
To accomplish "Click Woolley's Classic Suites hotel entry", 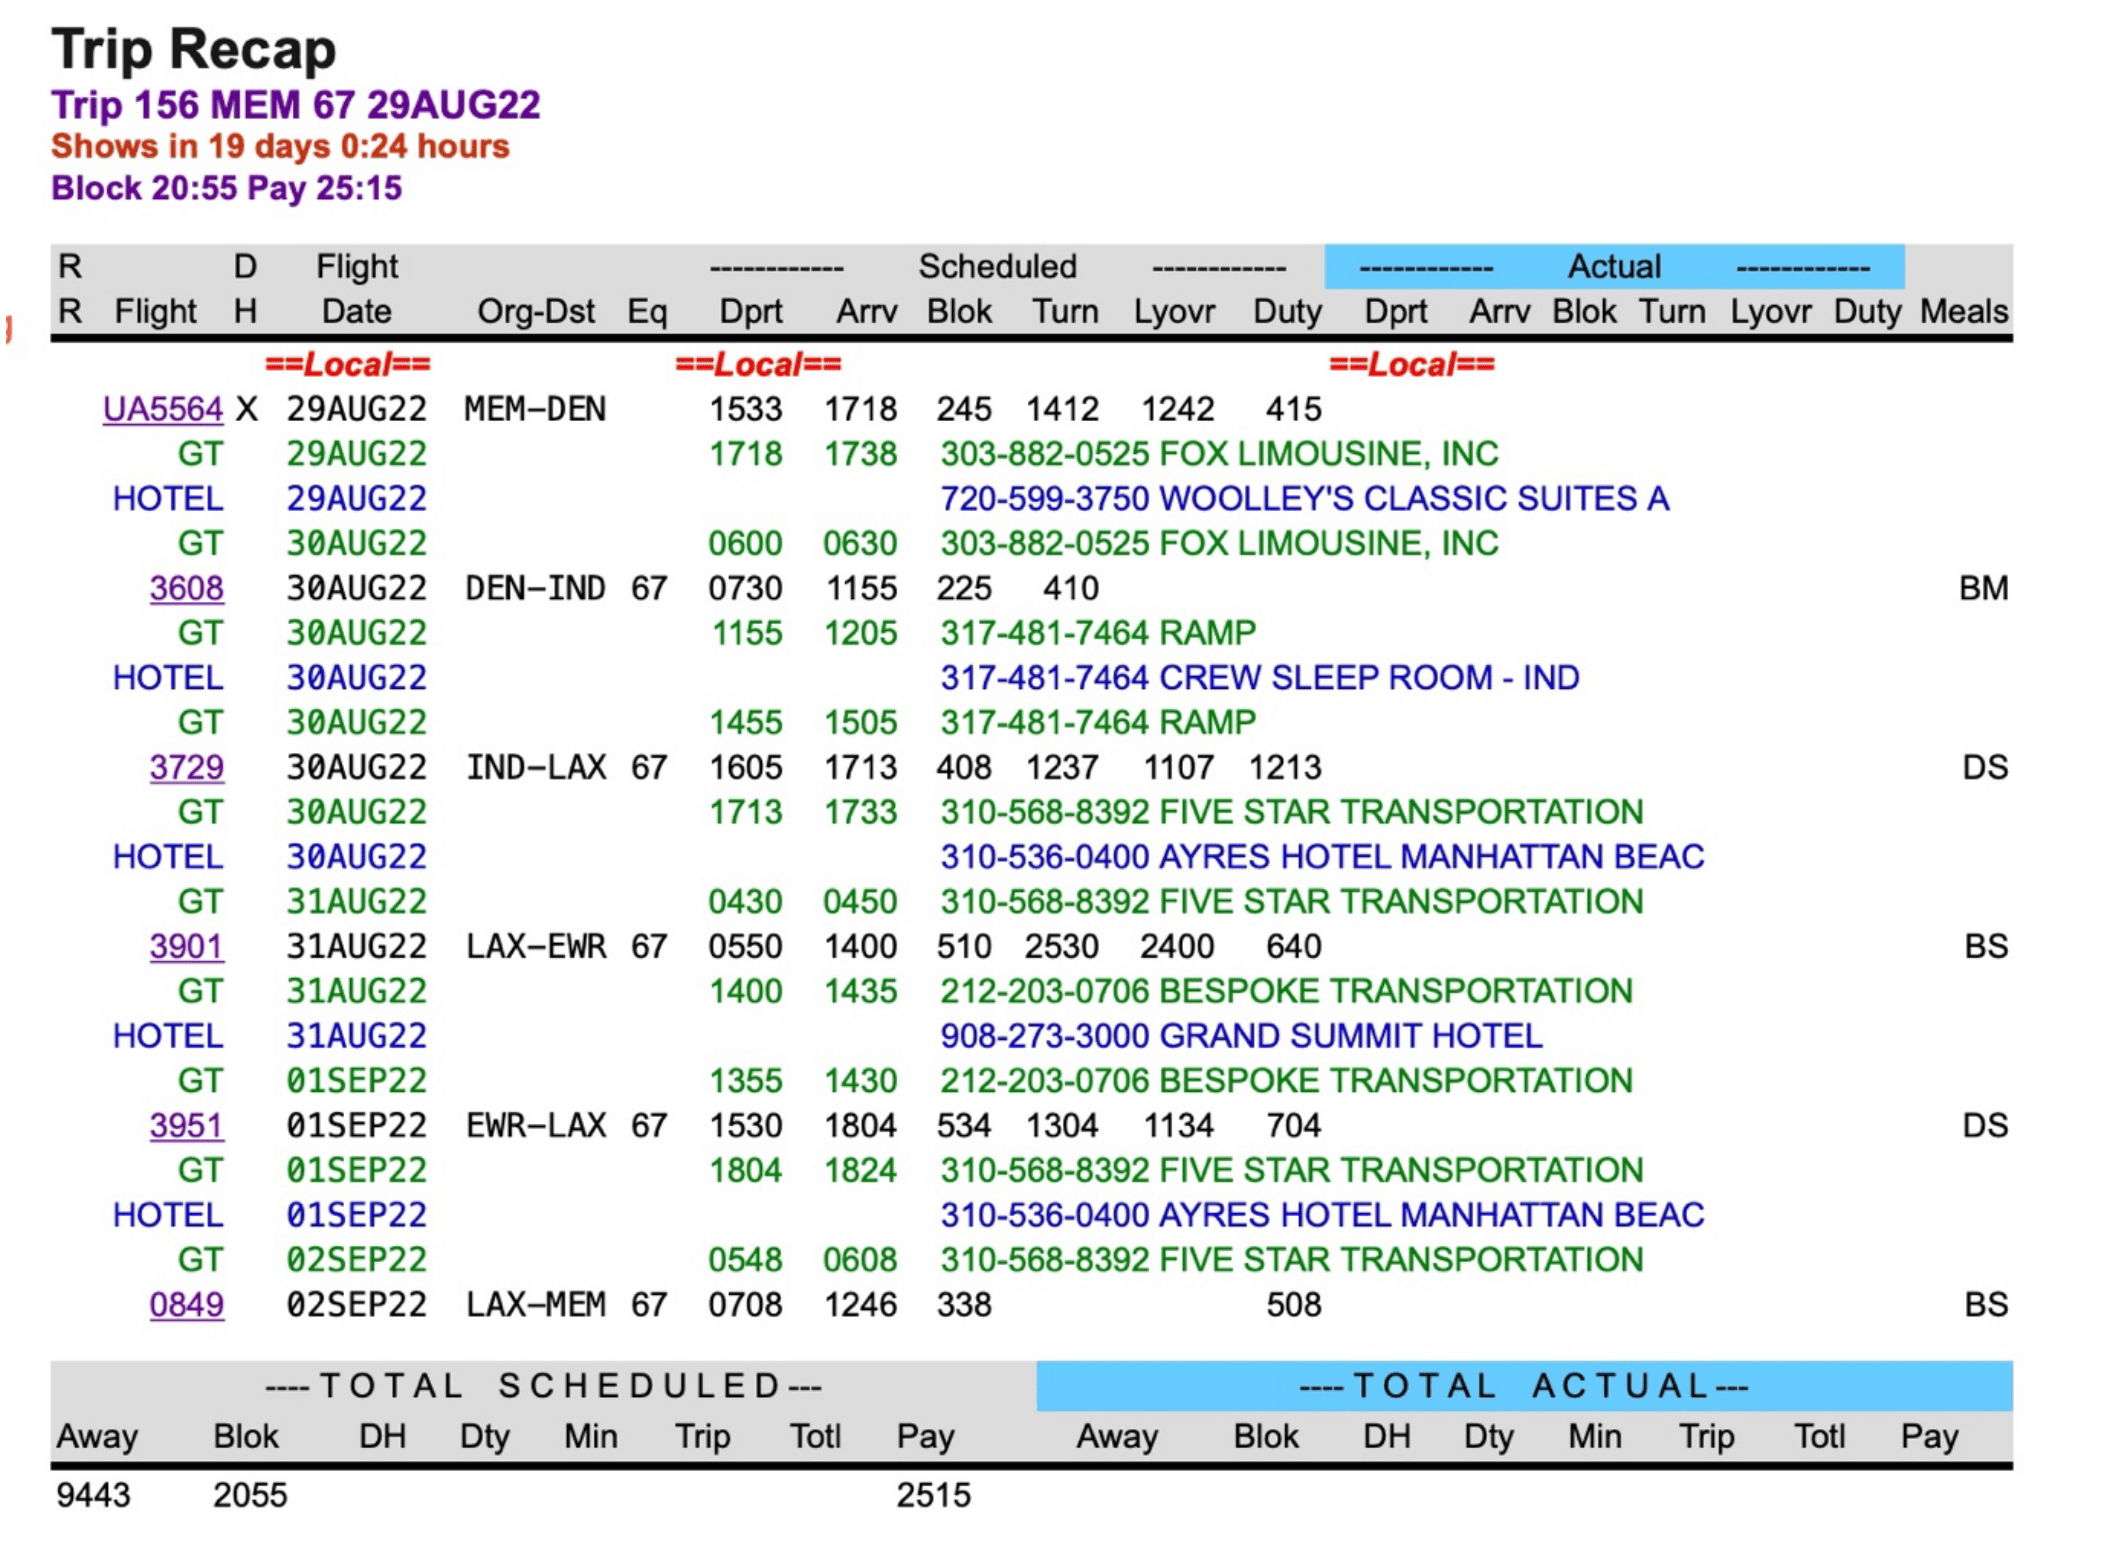I will click(x=1304, y=498).
